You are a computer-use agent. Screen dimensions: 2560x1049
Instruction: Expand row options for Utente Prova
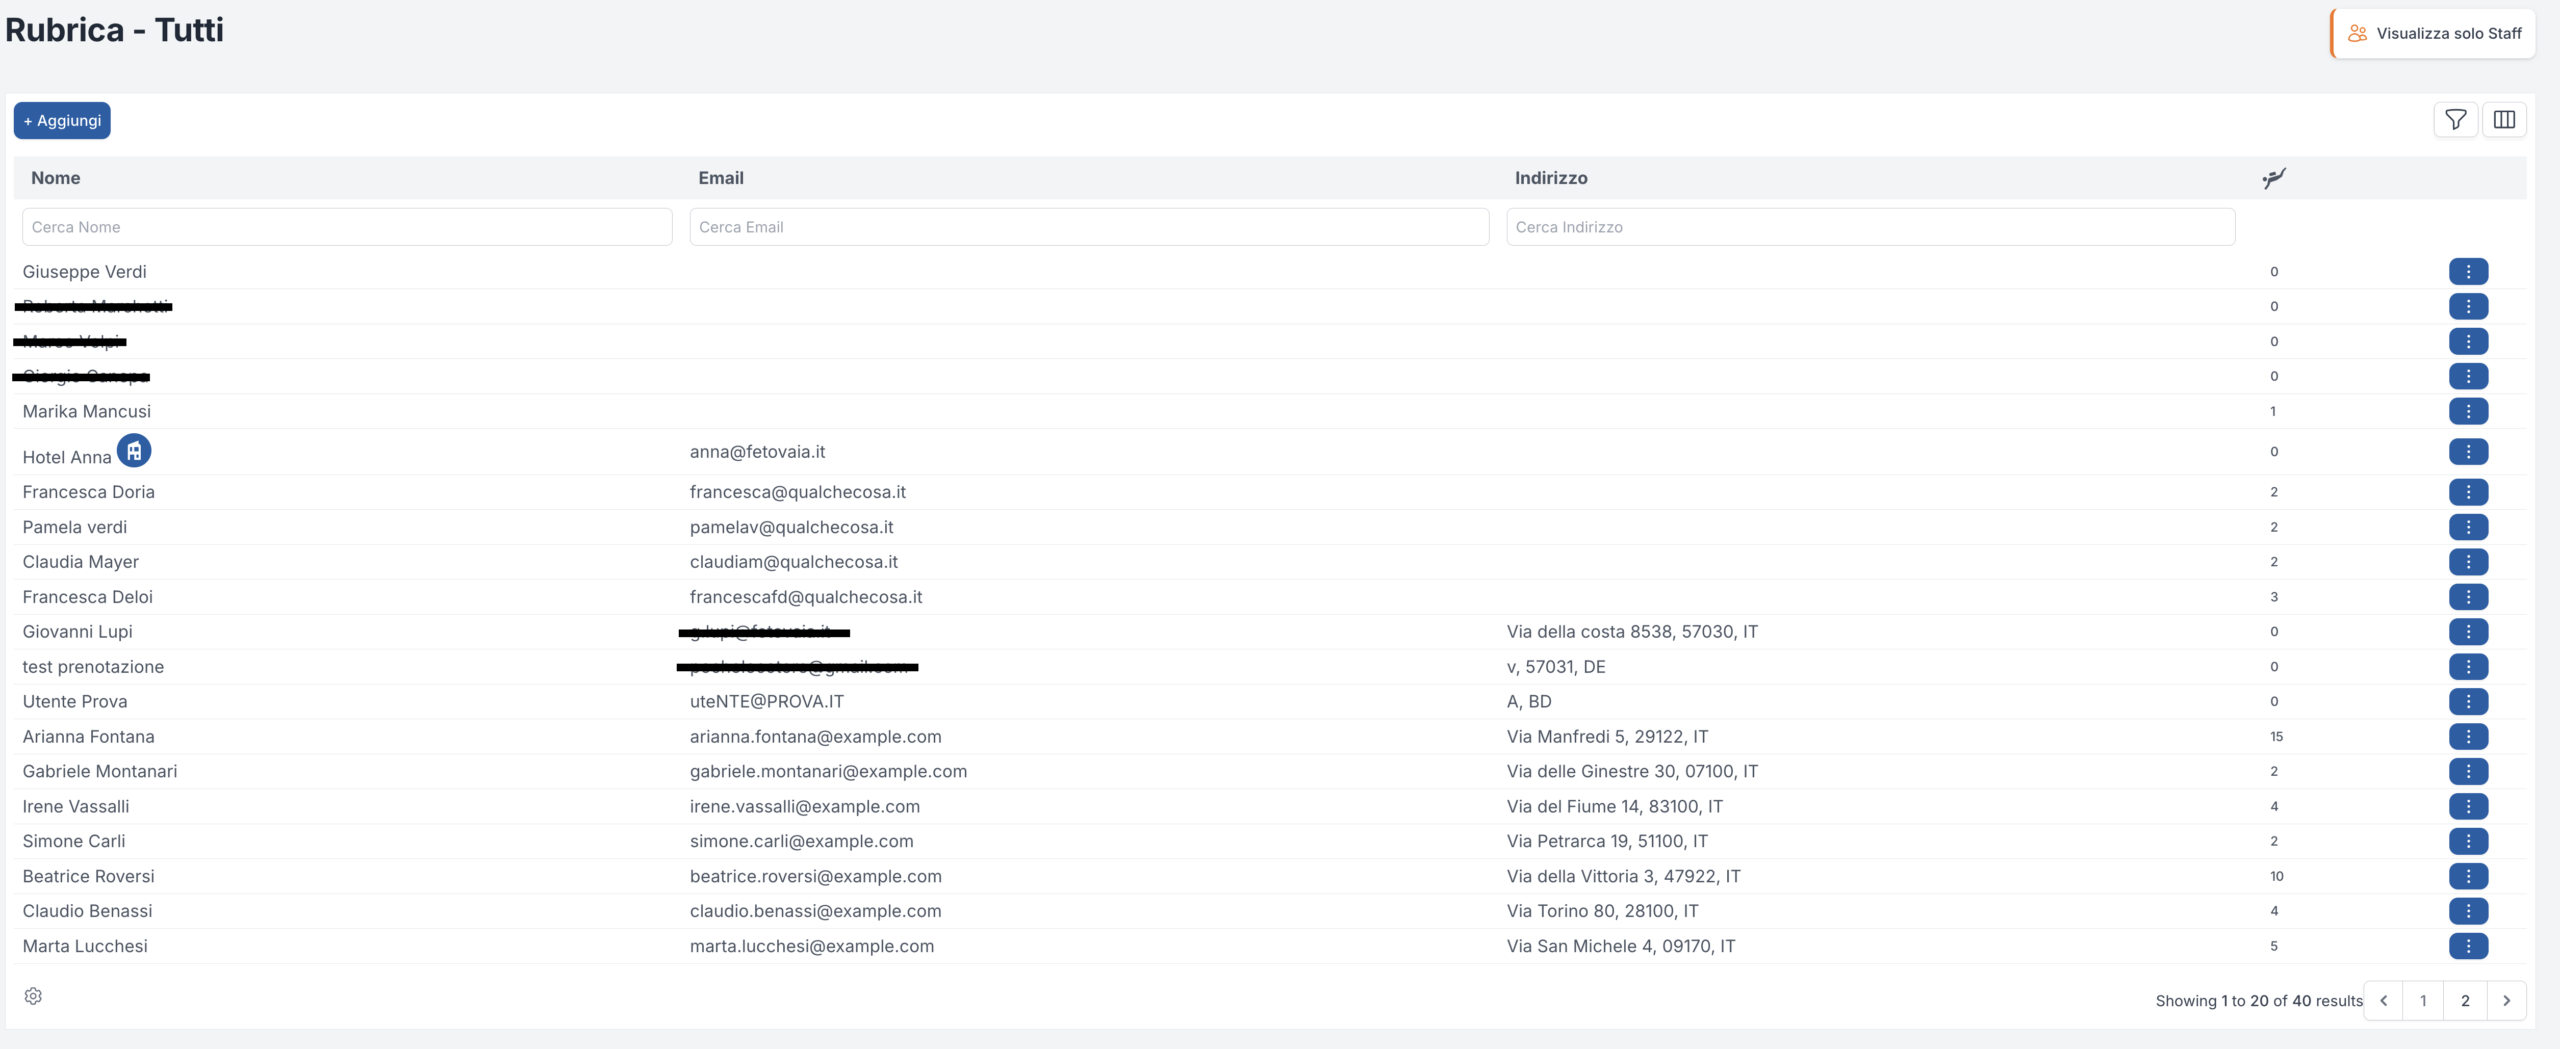click(2468, 702)
